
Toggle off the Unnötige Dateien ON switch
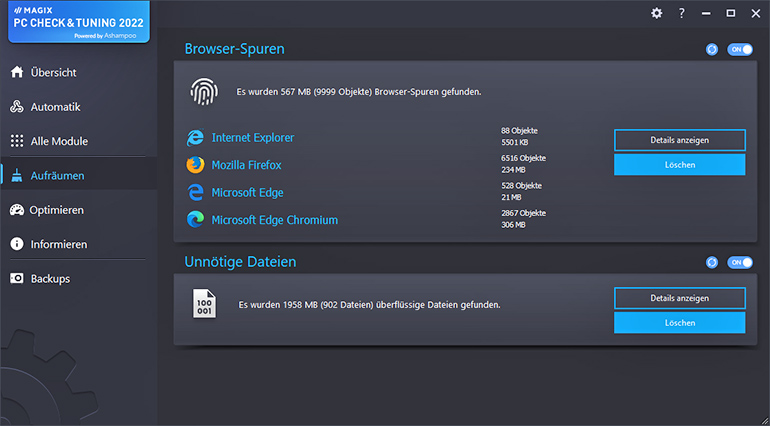740,263
